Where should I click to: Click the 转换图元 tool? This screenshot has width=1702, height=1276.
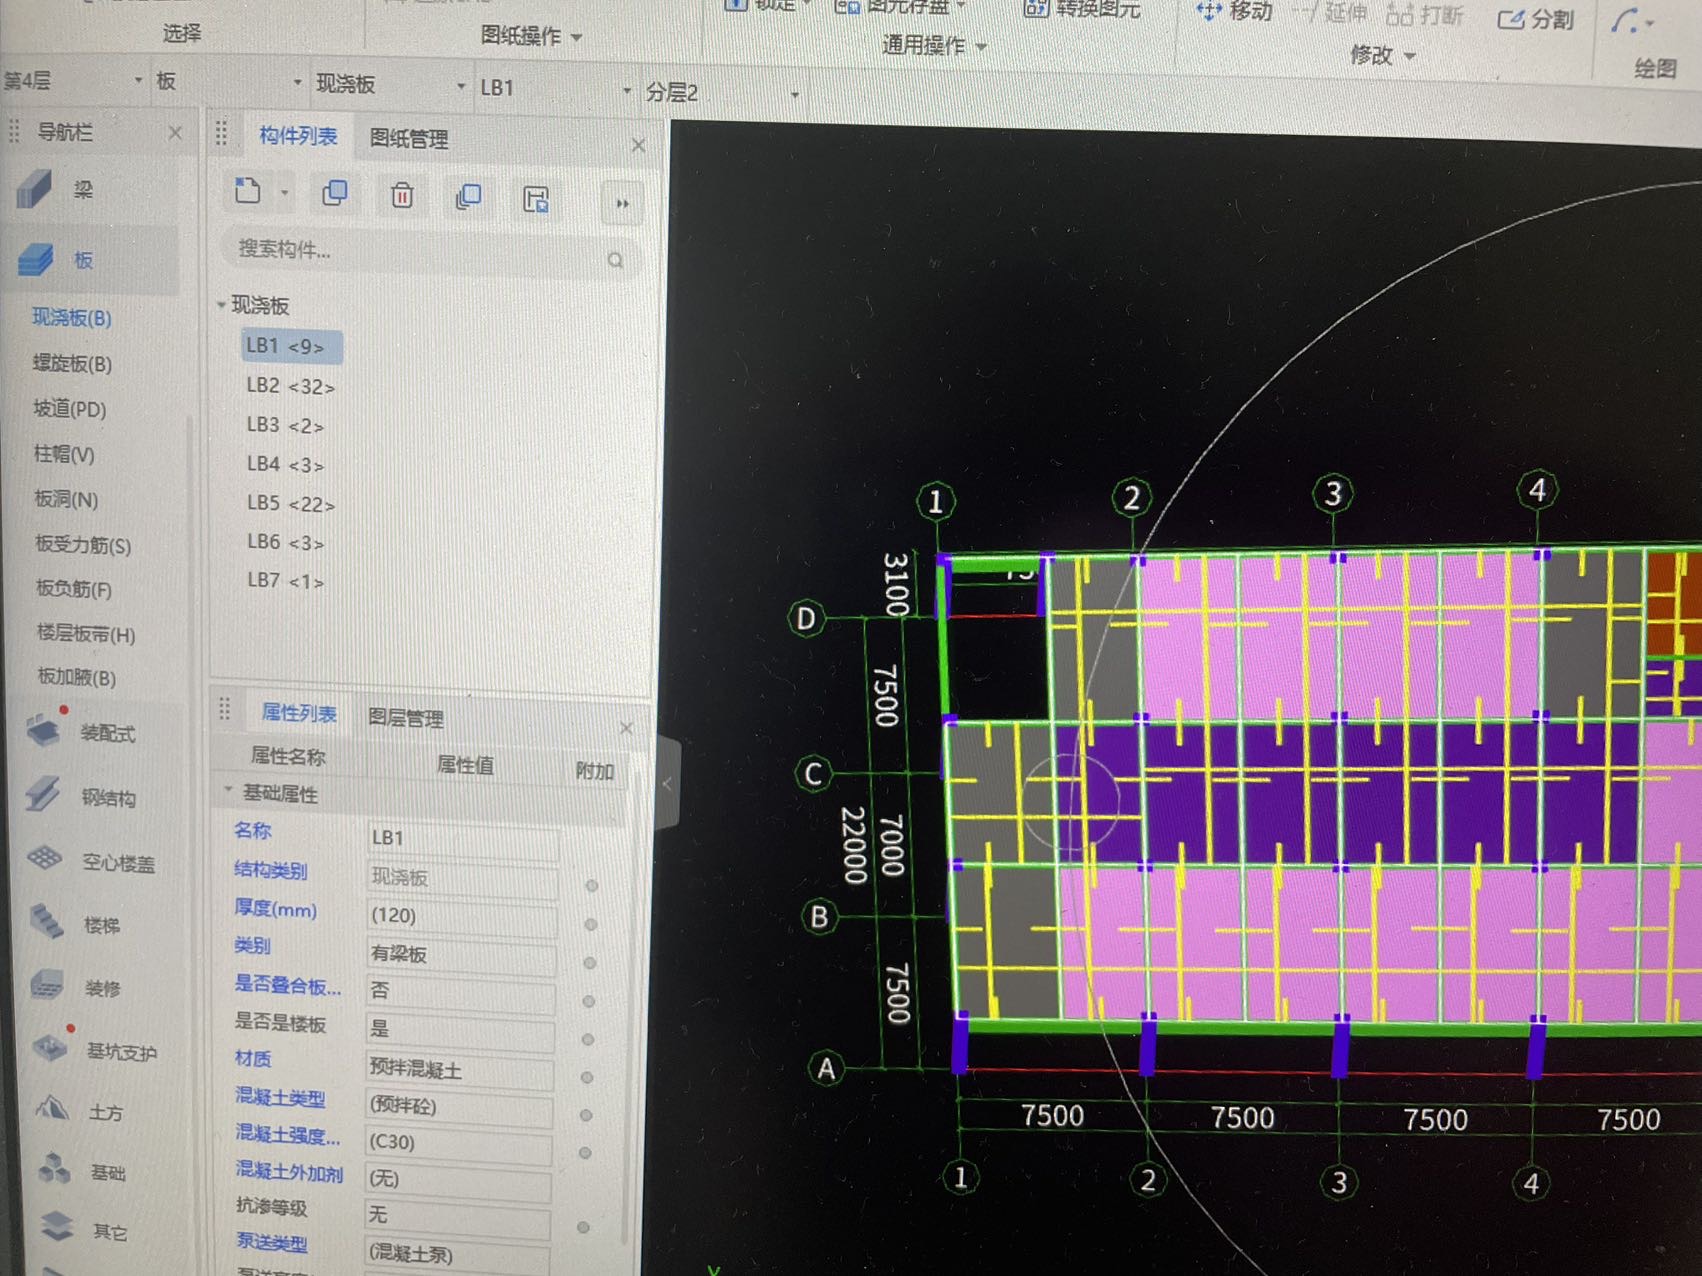point(1082,9)
